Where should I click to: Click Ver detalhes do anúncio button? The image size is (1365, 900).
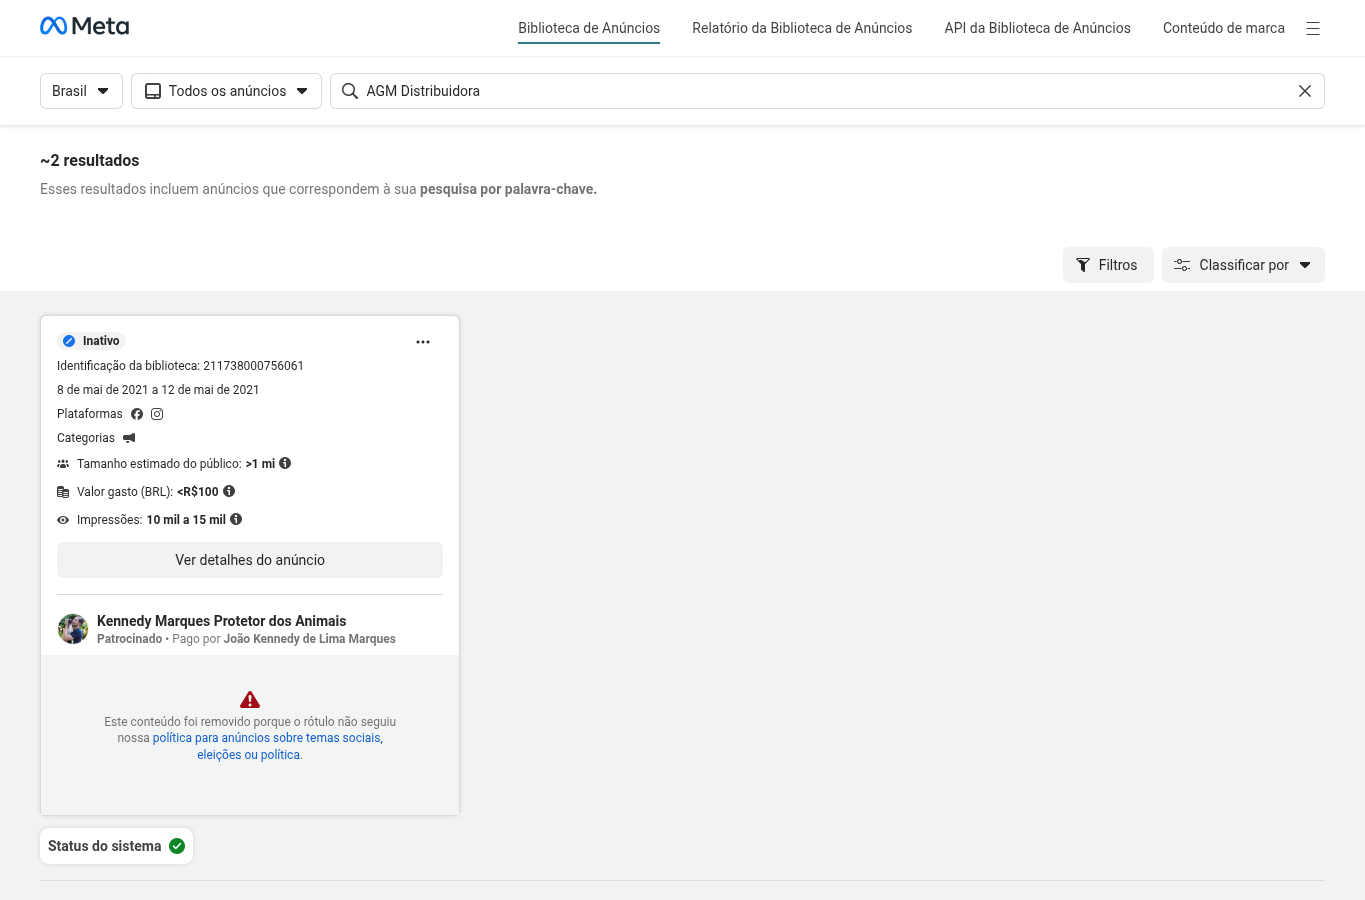250,560
